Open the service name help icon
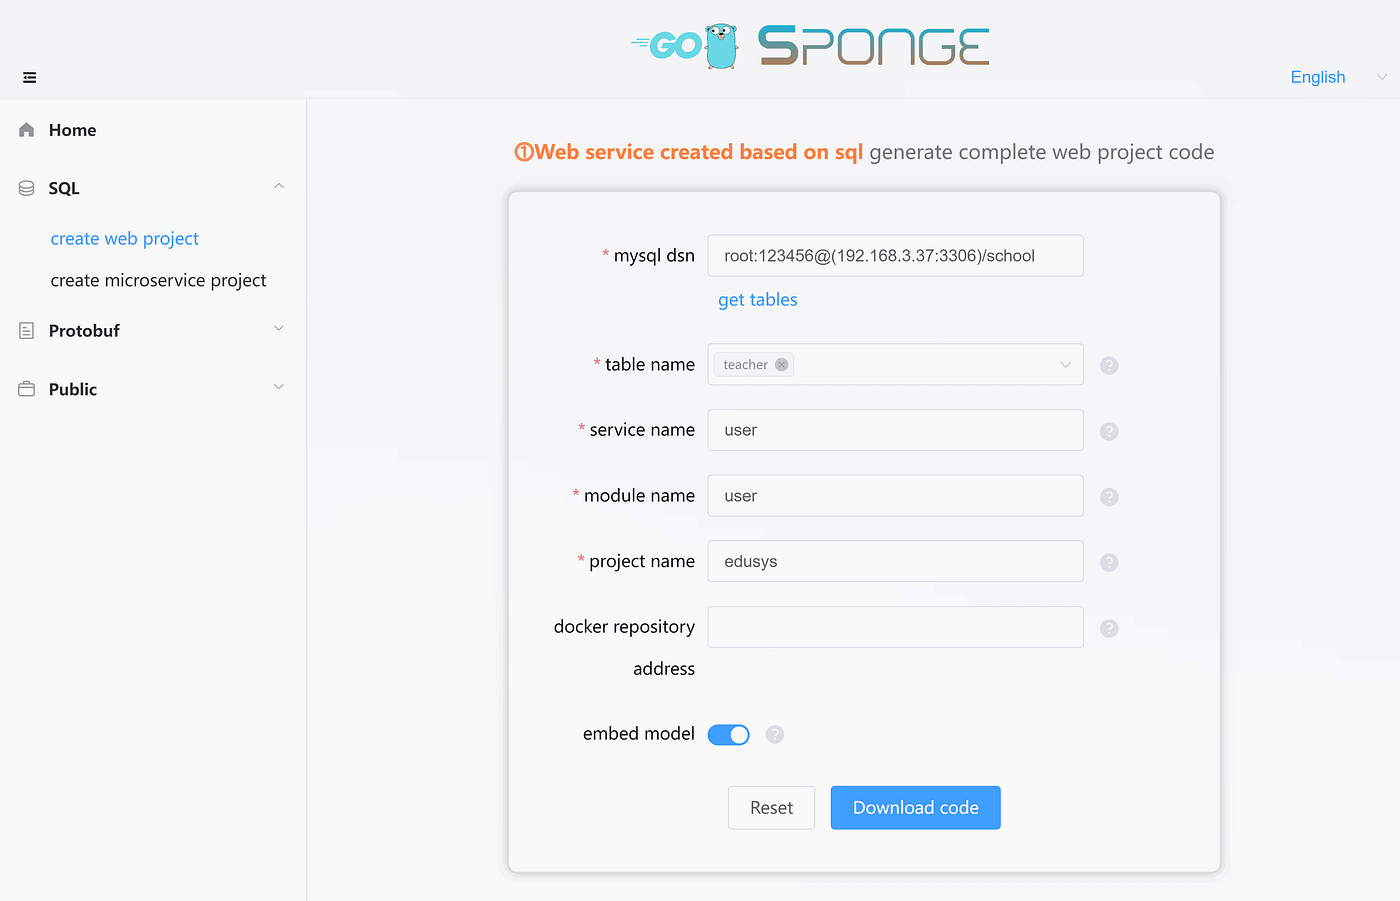Viewport: 1400px width, 901px height. [1109, 431]
